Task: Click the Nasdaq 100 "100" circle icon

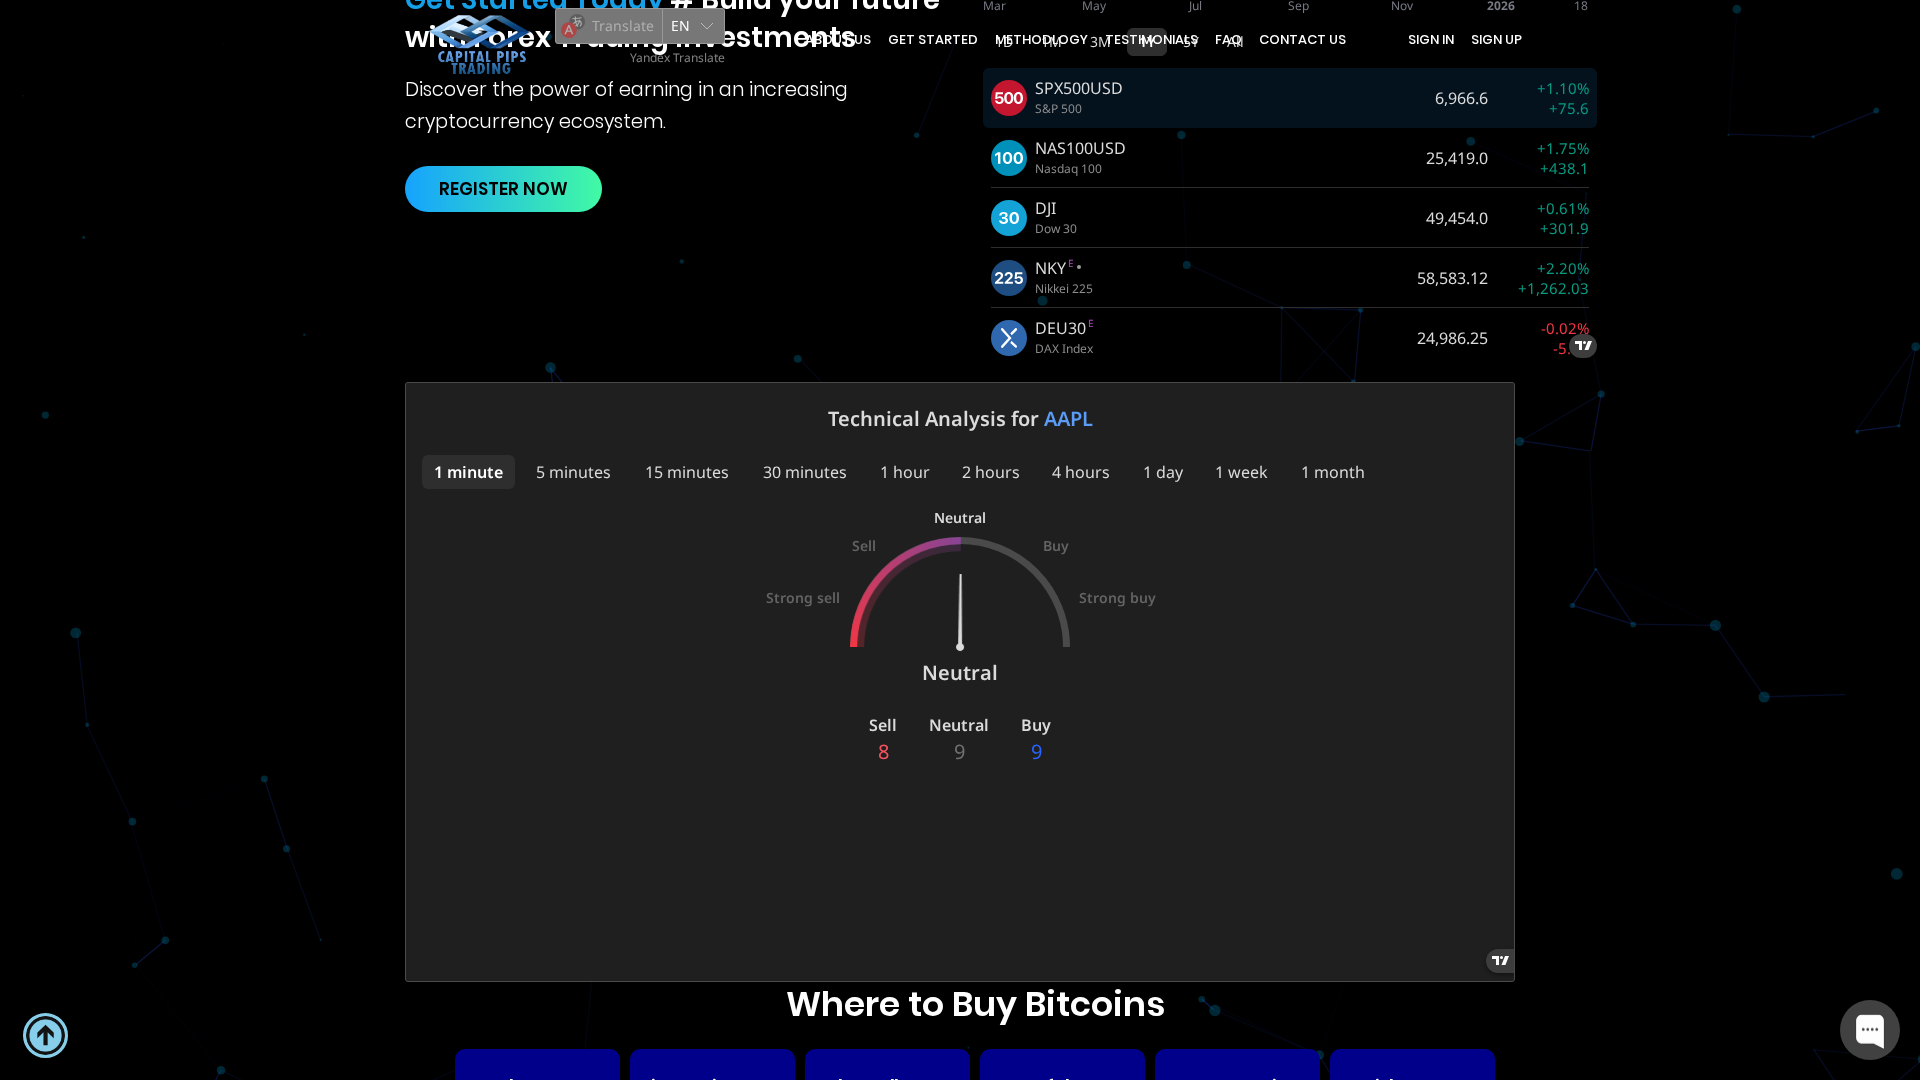Action: 1008,157
